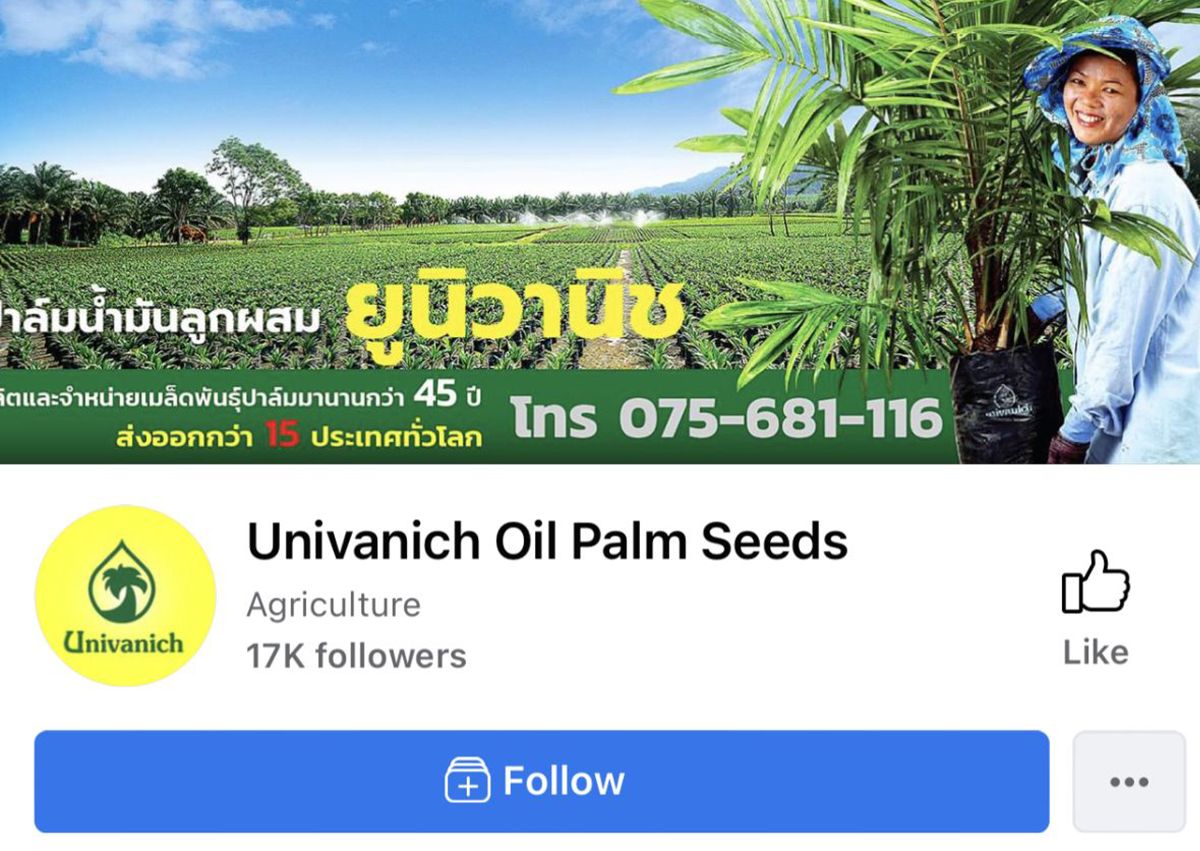
Task: Click the phone number 075-681-116 on banner
Action: 780,417
